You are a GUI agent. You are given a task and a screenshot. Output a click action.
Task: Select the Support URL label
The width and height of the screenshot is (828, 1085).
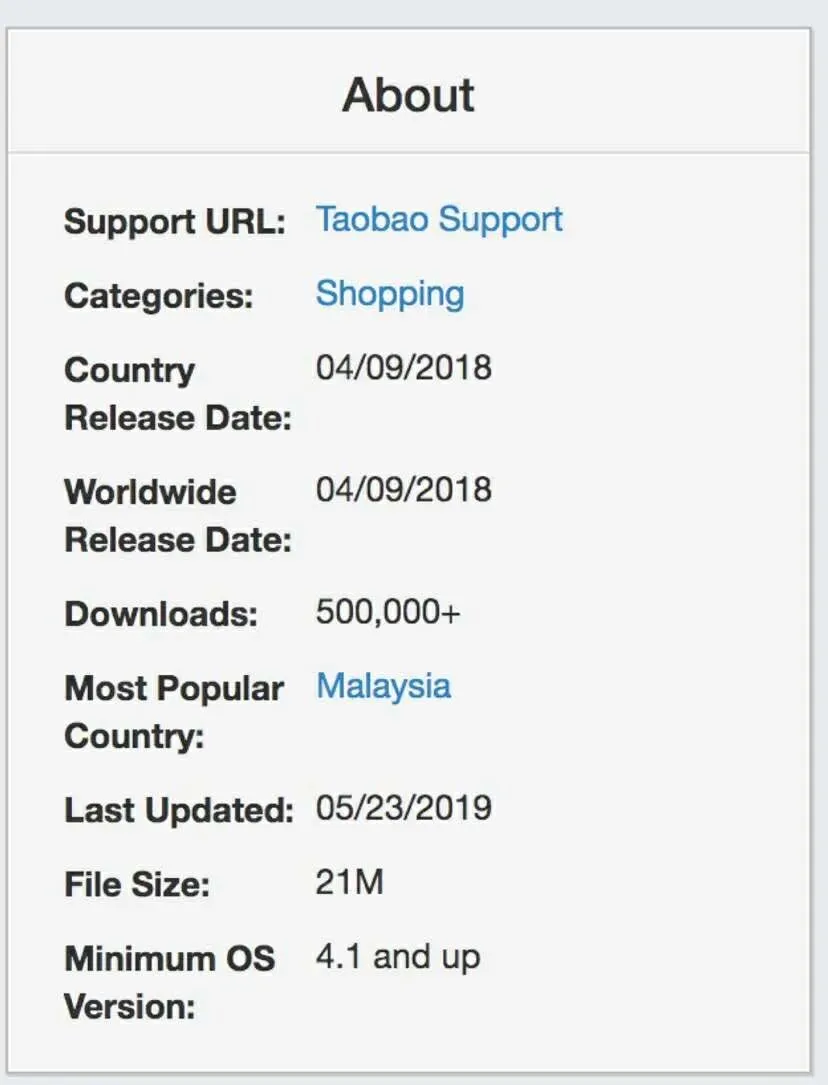coord(175,222)
